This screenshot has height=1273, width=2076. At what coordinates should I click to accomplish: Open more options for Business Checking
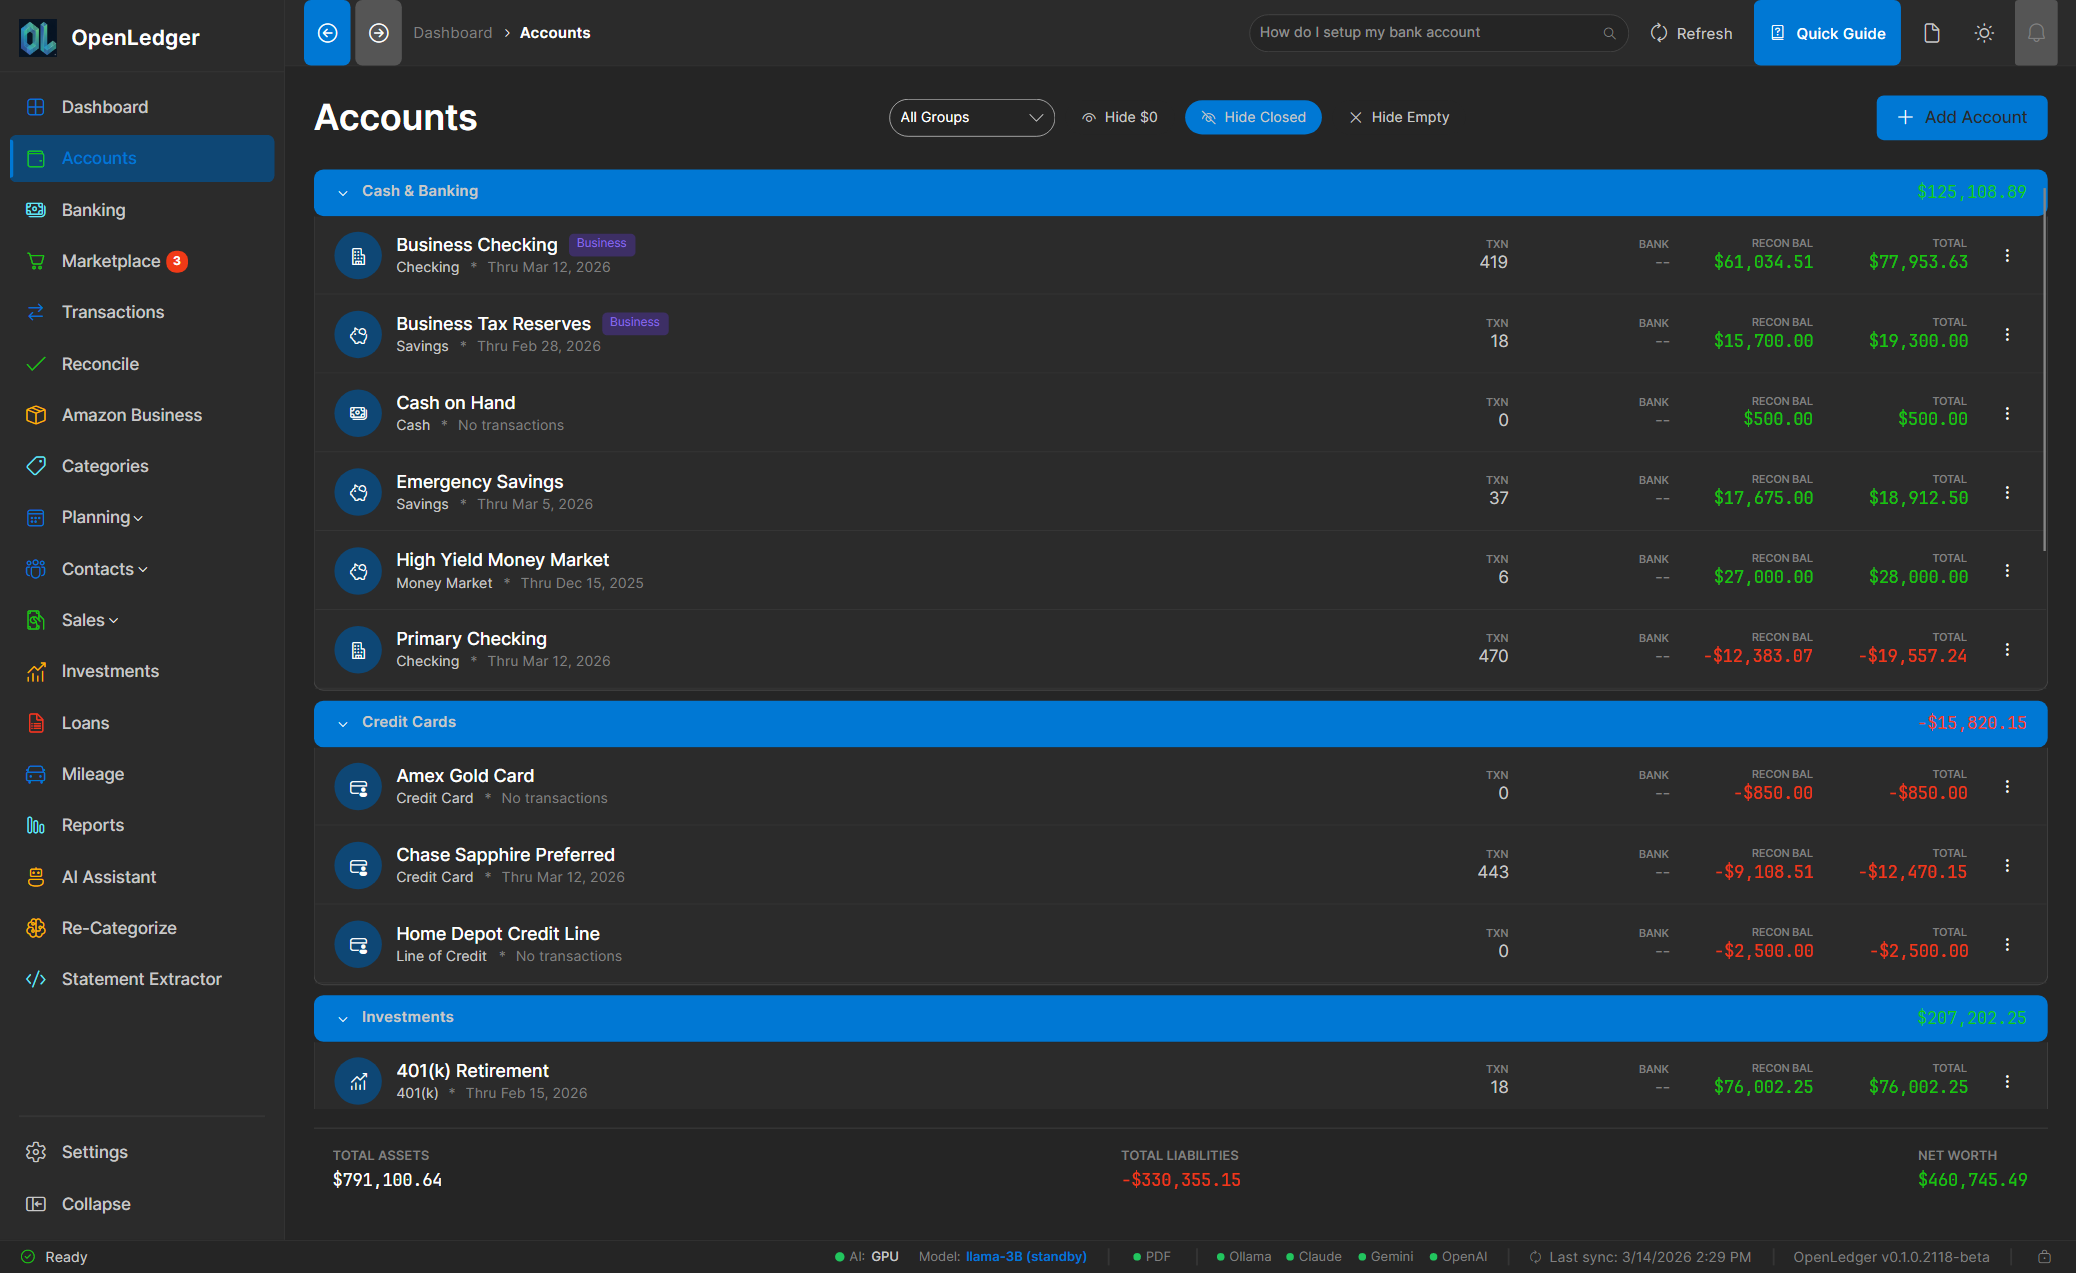(x=2007, y=256)
